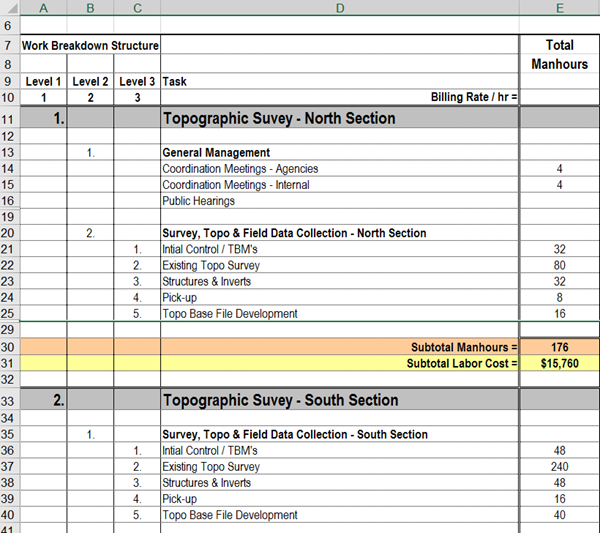The width and height of the screenshot is (600, 533).
Task: Select row 11 header
Action: [8, 119]
